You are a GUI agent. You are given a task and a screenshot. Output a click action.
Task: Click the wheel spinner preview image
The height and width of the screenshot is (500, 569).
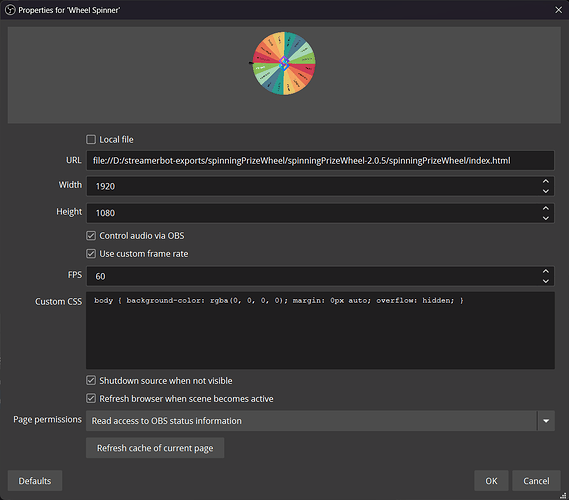[x=284, y=63]
